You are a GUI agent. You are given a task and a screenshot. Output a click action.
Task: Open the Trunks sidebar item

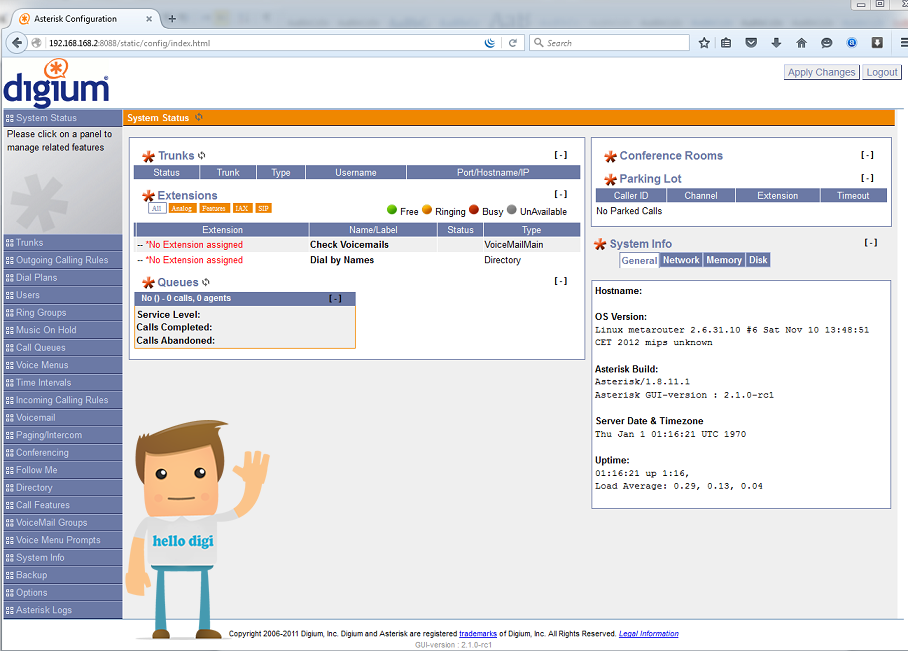point(63,243)
